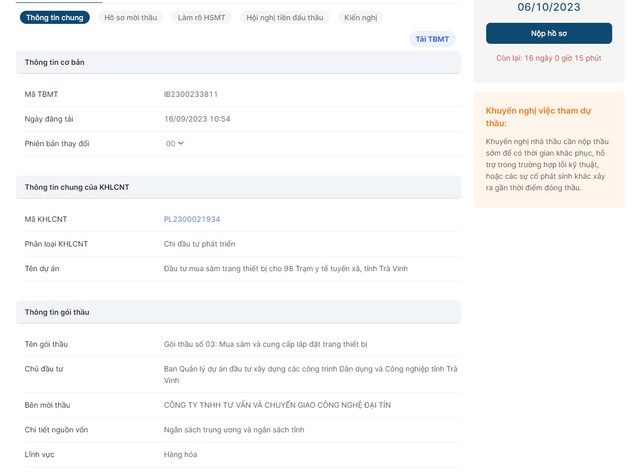This screenshot has height=473, width=640.
Task: Expand the Phiên bản thay đổi dropdown arrow
Action: pos(181,144)
